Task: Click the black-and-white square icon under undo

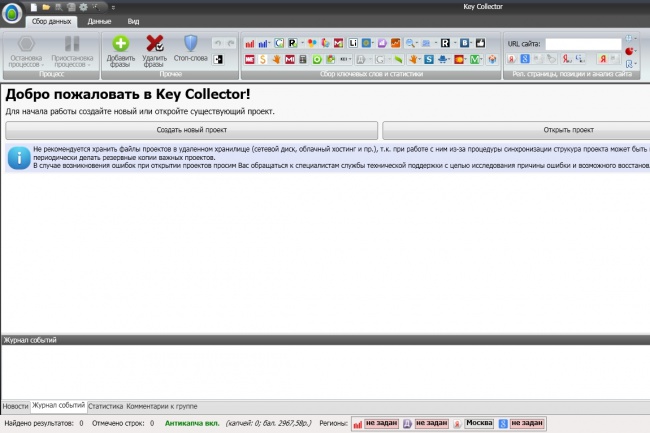Action: pos(218,59)
